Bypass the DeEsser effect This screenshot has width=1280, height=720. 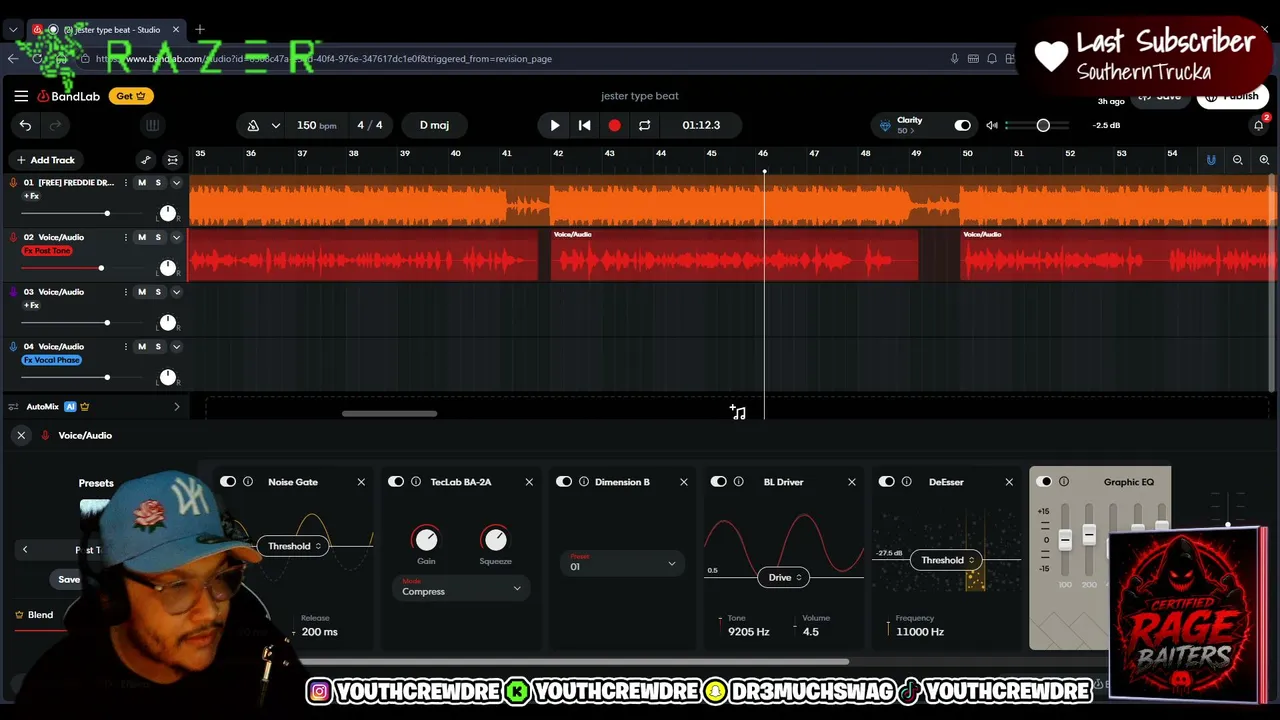click(887, 482)
